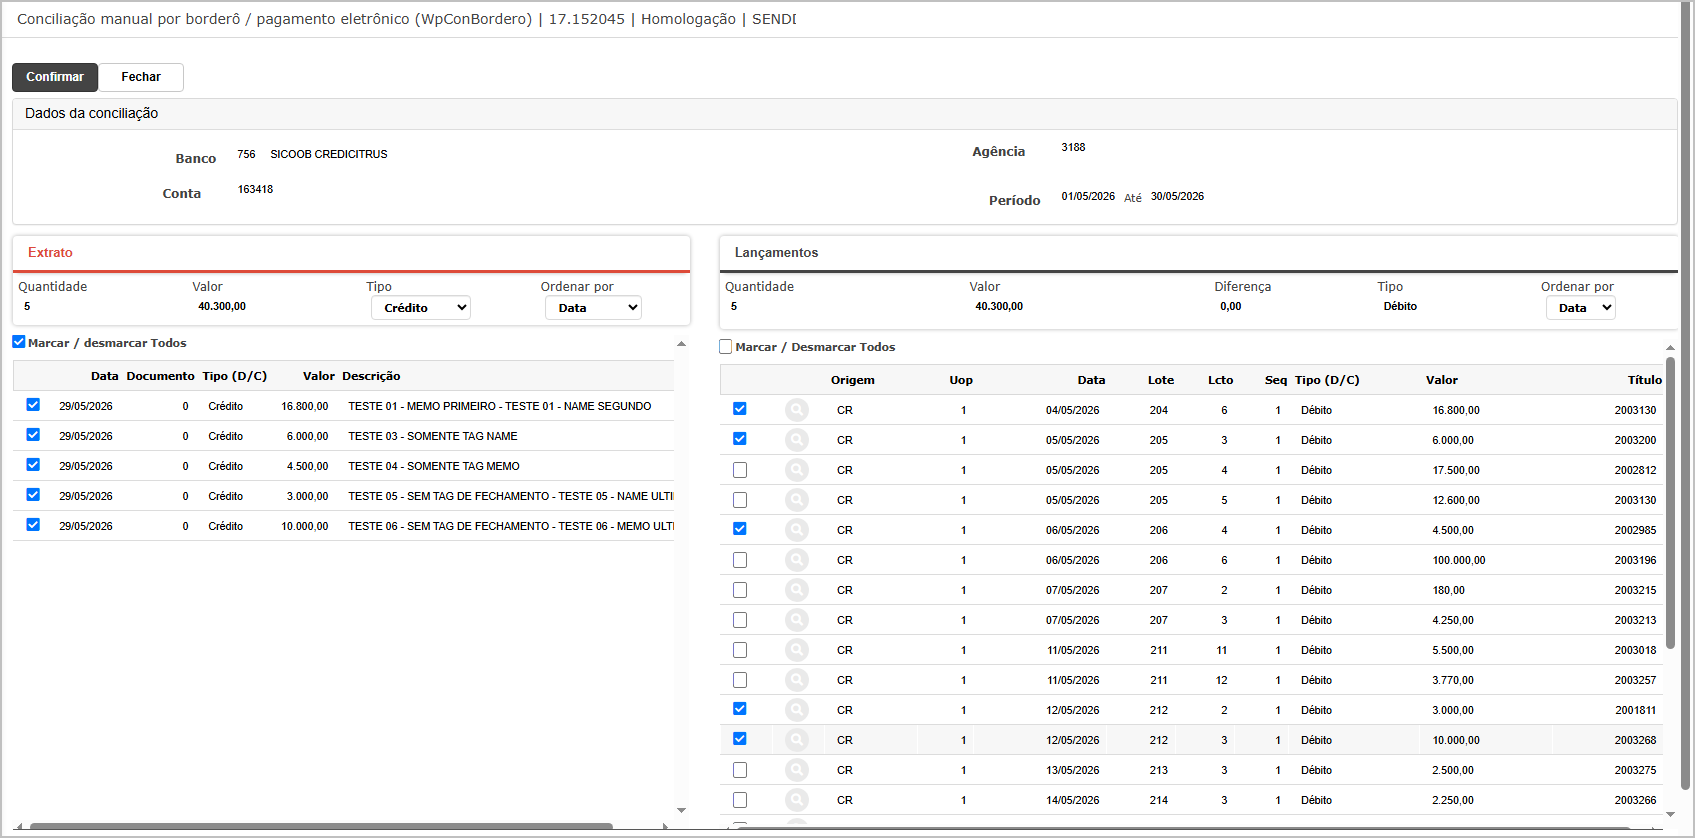Open Lançamentos 'Ordenar por' Data dropdown
This screenshot has height=838, width=1695.
click(x=1581, y=308)
